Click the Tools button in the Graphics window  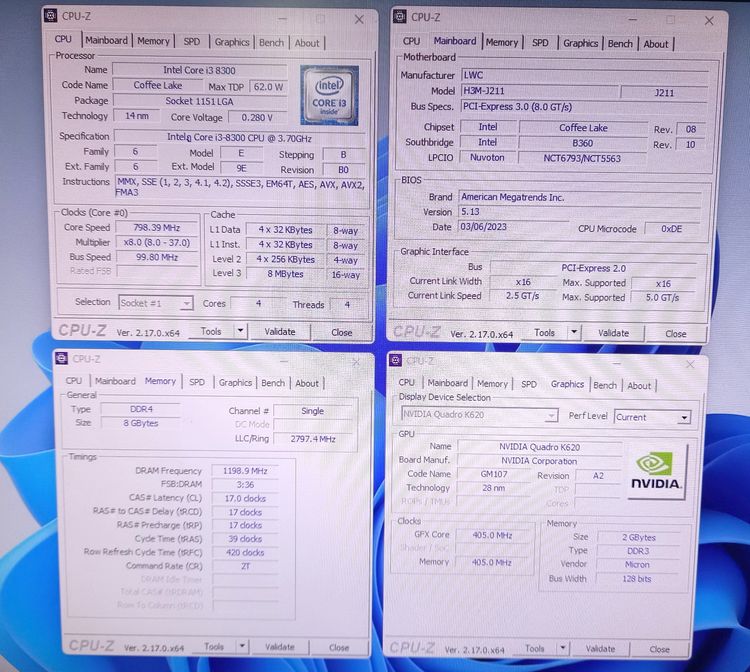point(535,649)
